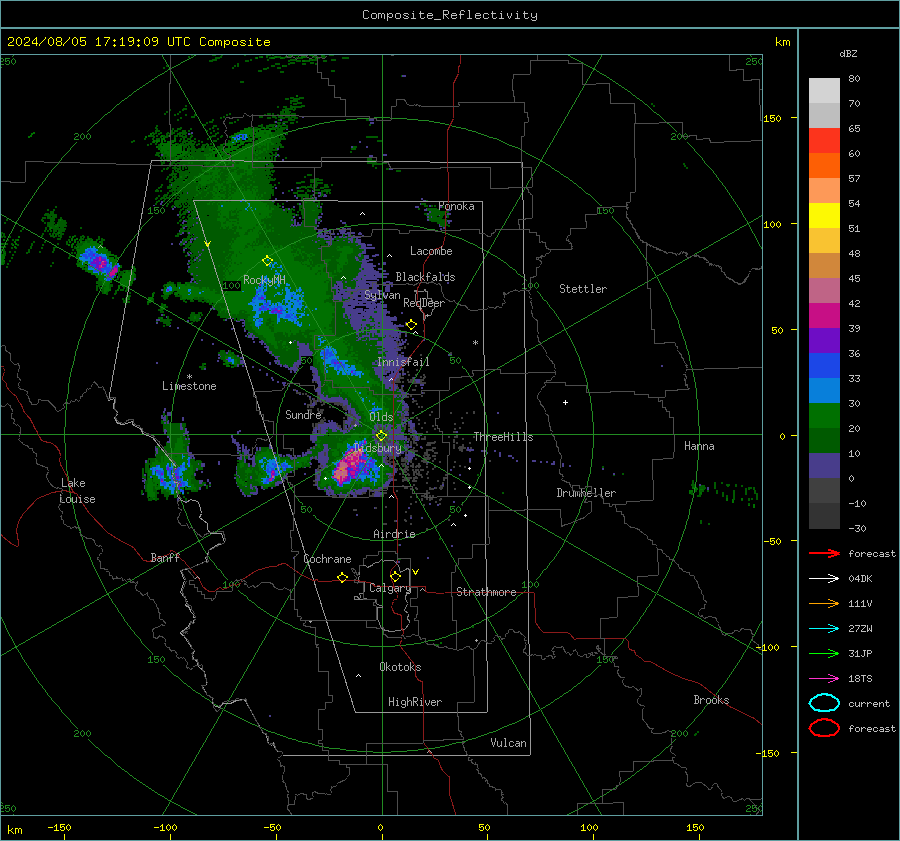900x841 pixels.
Task: Click the Okotoks label
Action: pyautogui.click(x=400, y=667)
